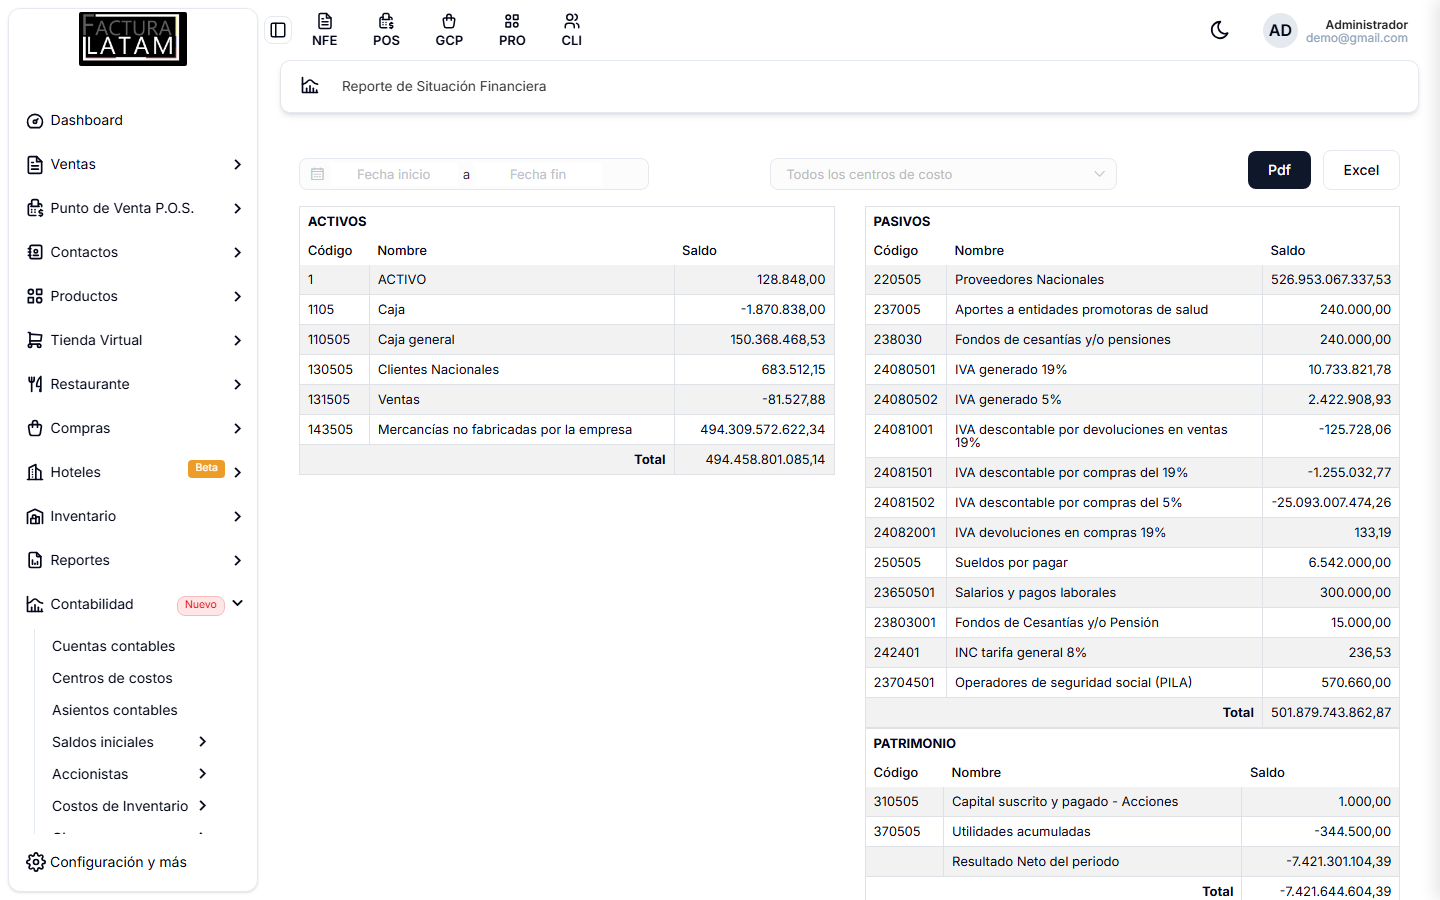
Task: Export report with Pdf button
Action: (x=1279, y=170)
